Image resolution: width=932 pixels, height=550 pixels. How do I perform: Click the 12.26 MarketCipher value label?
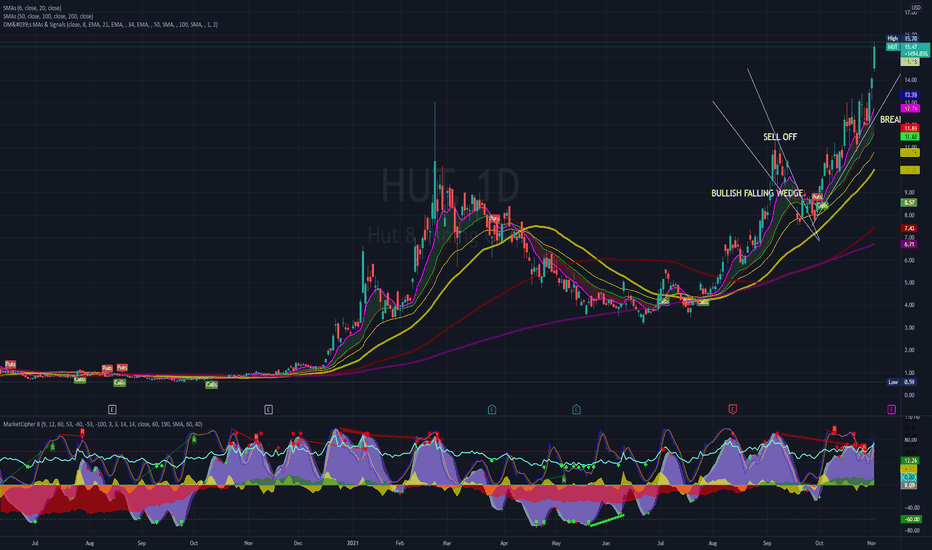(x=910, y=460)
